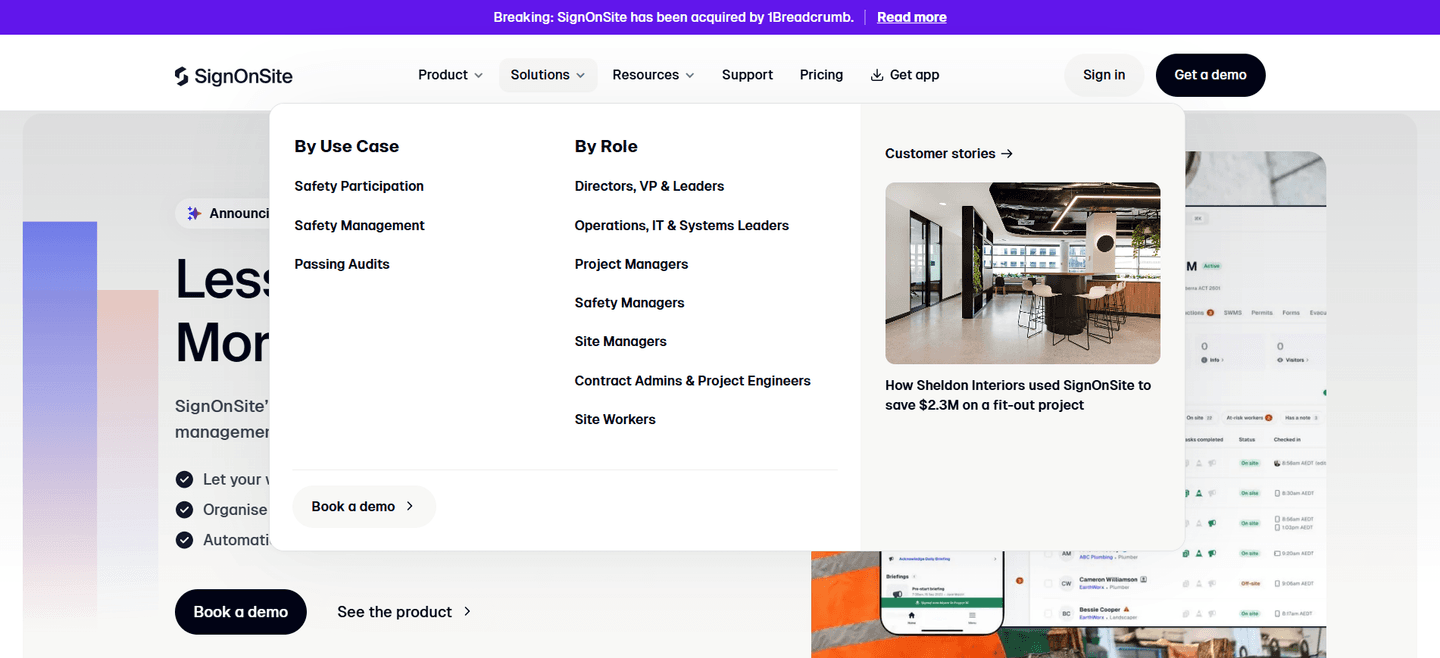
Task: Open Safety Managers role page
Action: pos(629,302)
